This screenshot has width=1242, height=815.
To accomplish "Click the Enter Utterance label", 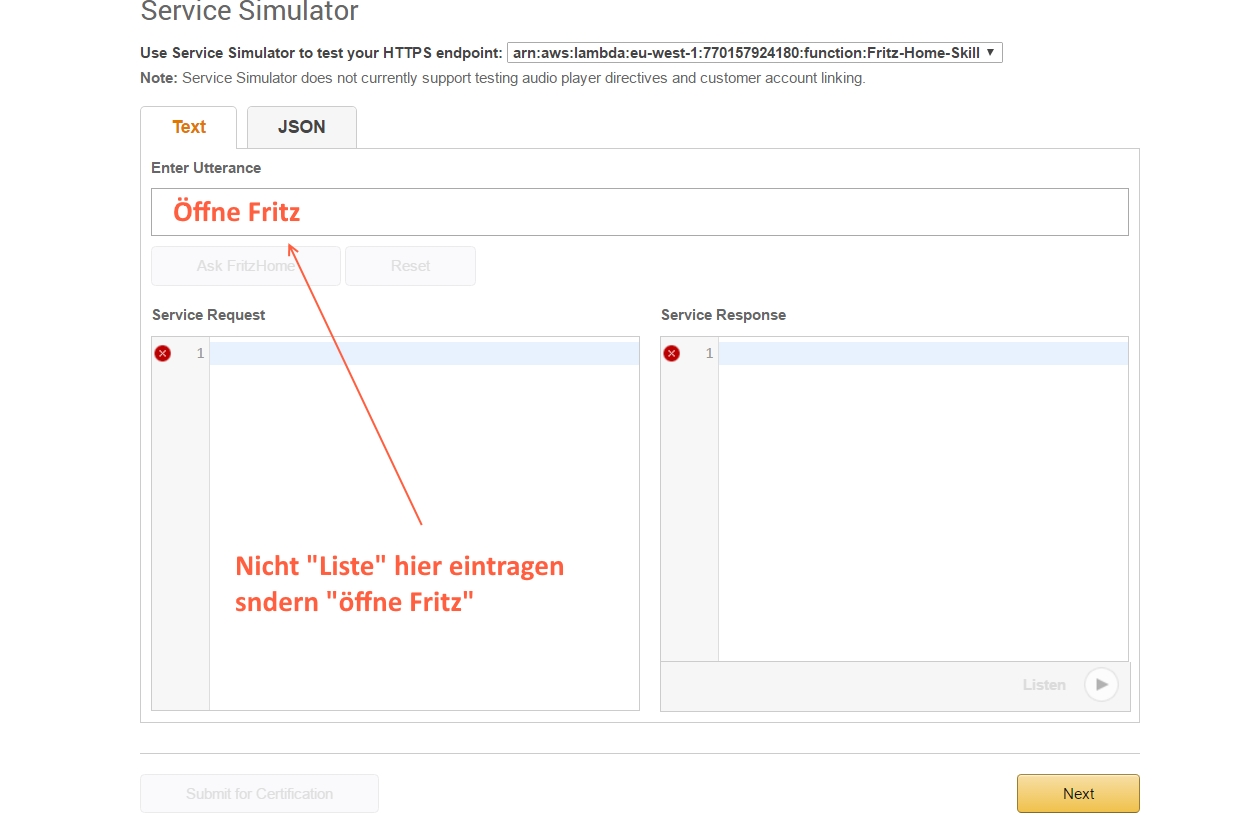I will 206,168.
